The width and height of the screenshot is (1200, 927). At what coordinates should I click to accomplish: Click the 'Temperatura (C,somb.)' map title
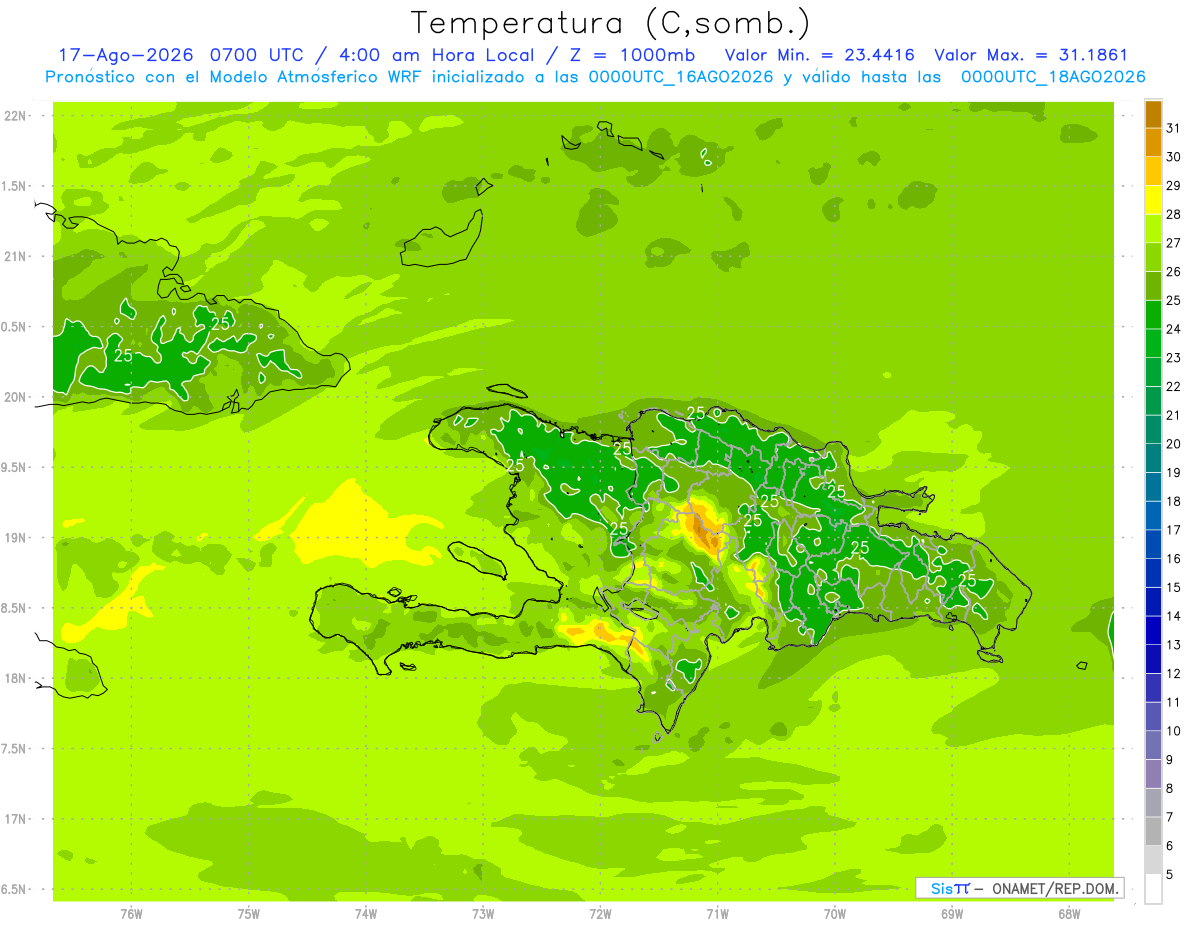(611, 23)
